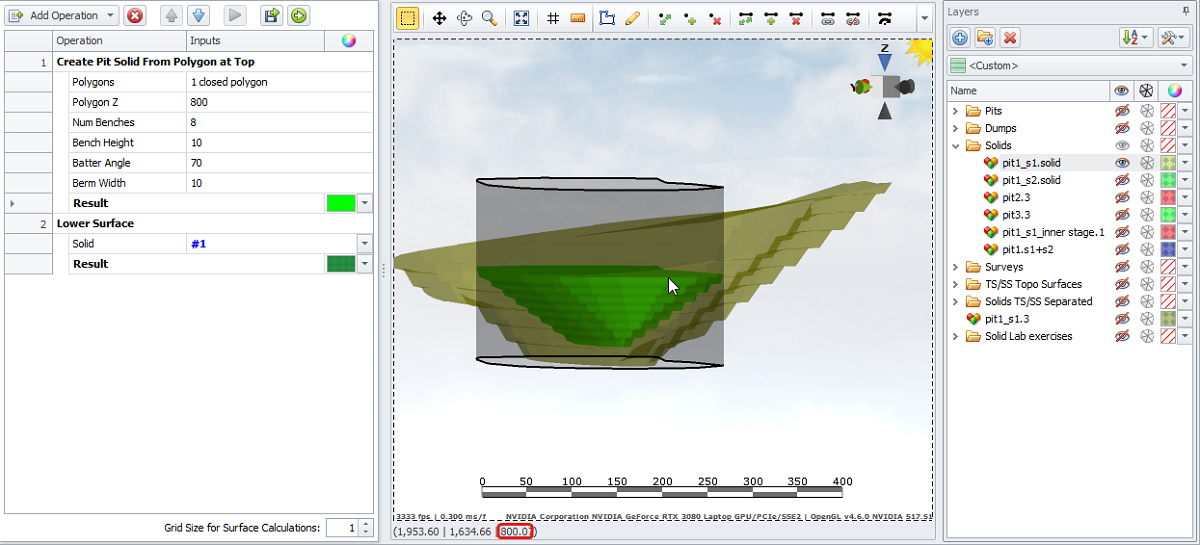This screenshot has width=1200, height=545.
Task: Click the add point icon with green plus
Action: point(690,18)
